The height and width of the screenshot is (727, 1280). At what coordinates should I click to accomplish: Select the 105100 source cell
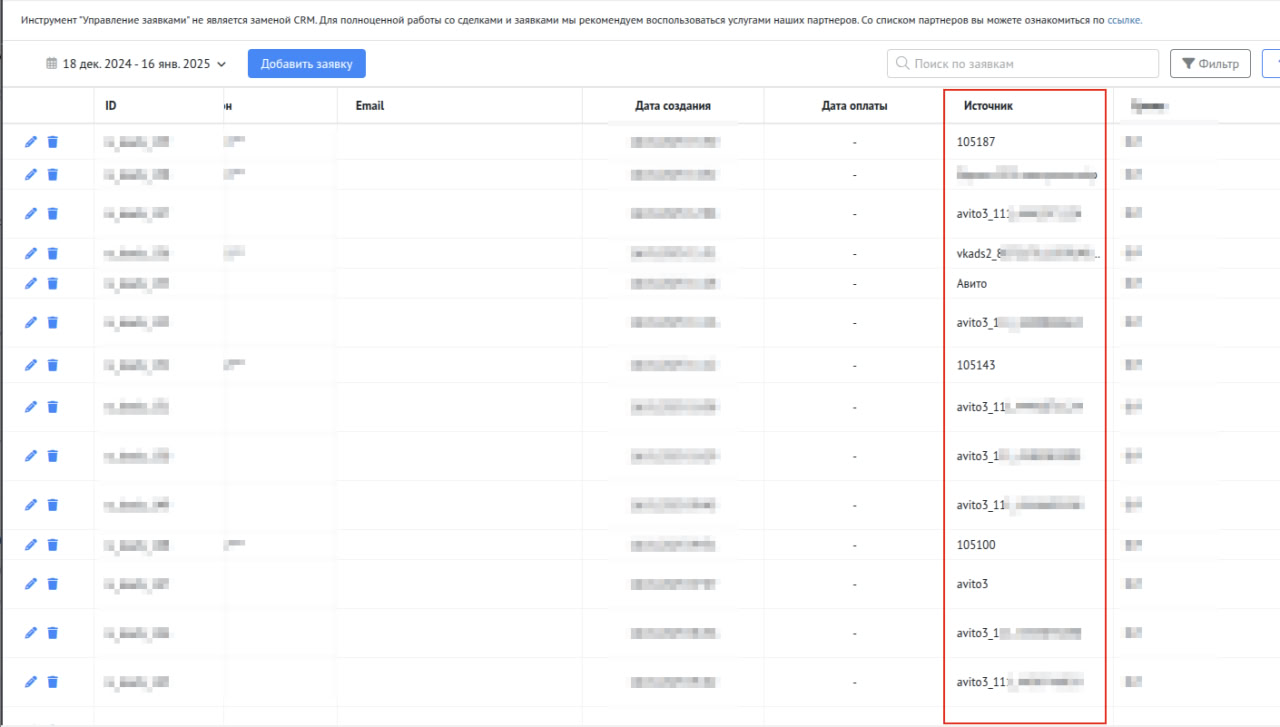coord(976,545)
